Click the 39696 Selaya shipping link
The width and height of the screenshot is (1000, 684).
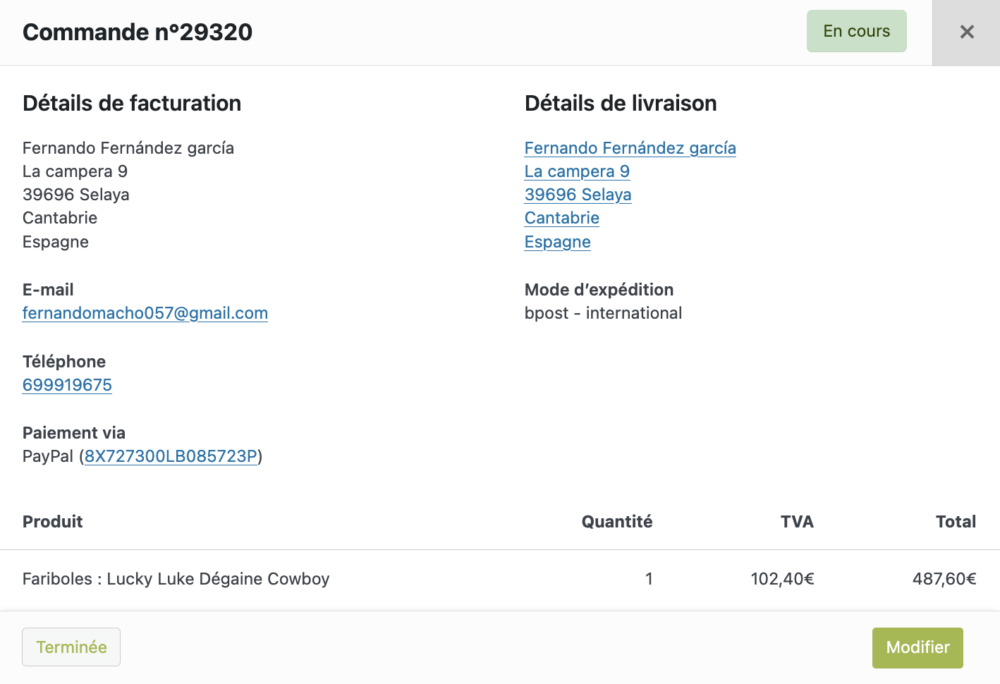pos(578,194)
